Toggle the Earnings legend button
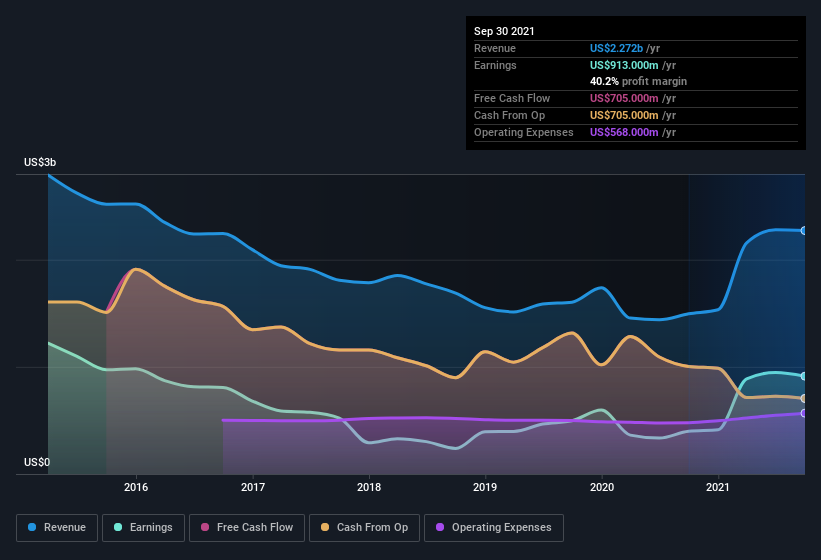The width and height of the screenshot is (821, 560). 143,528
